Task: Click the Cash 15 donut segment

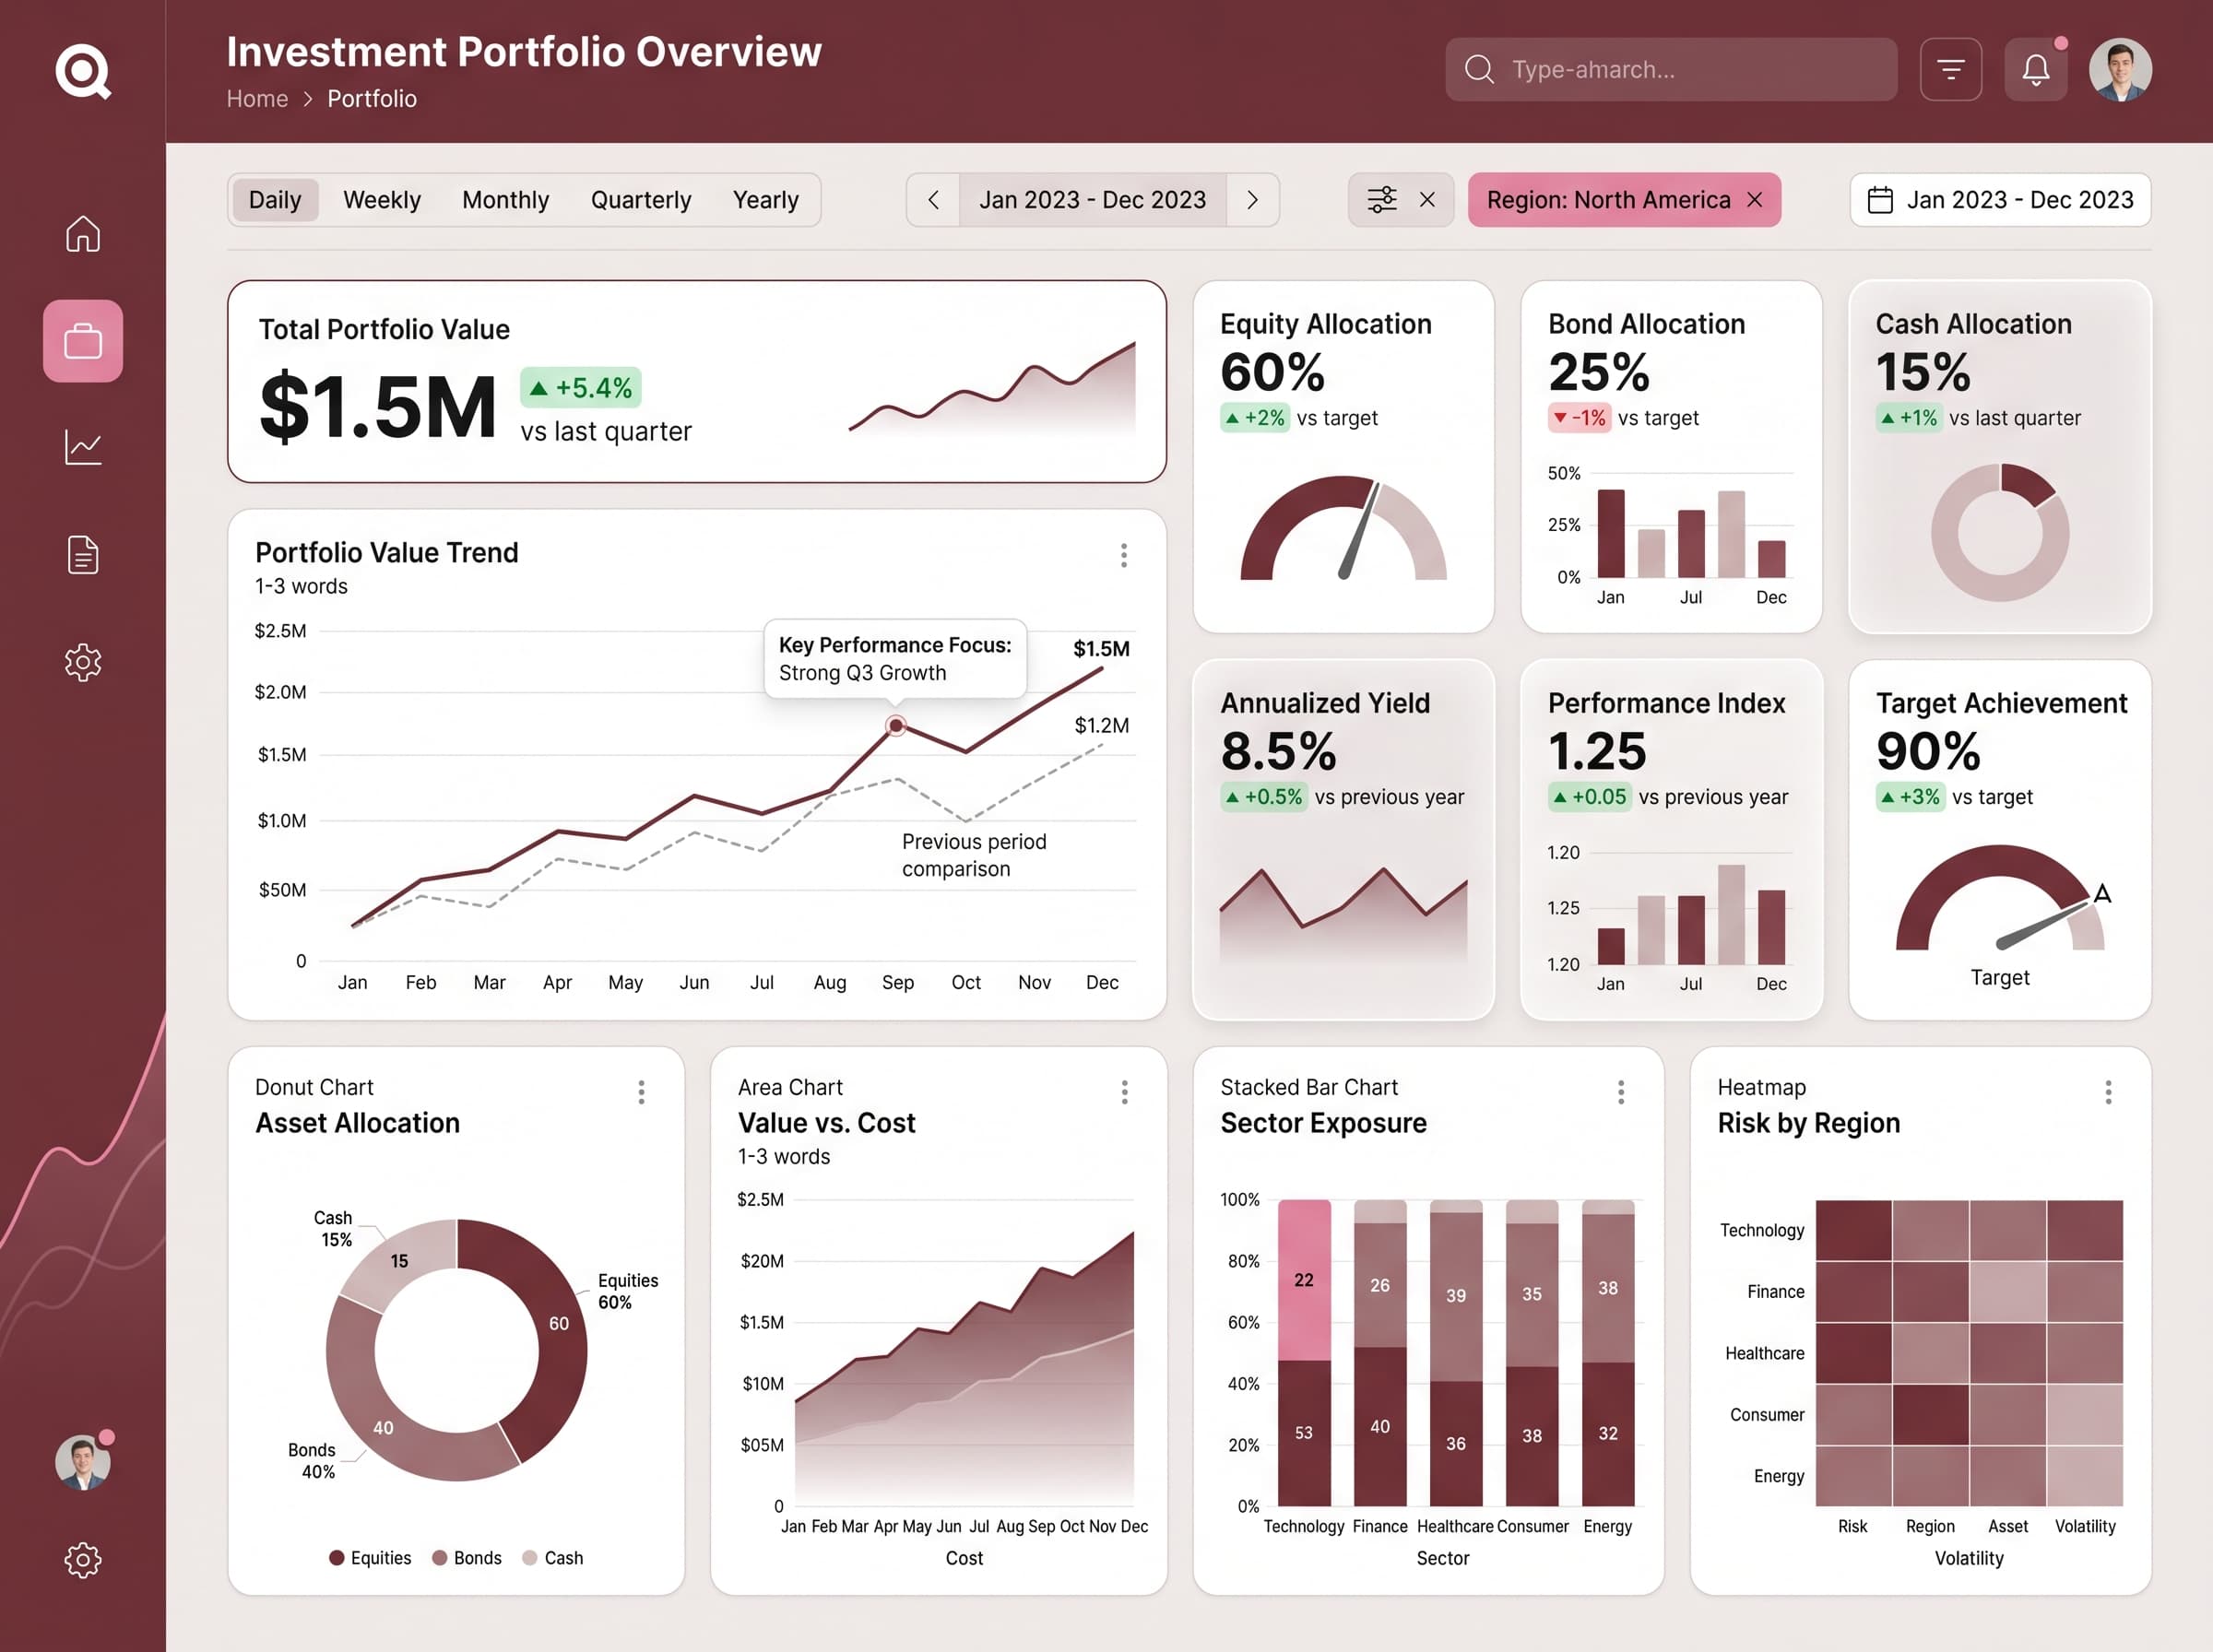Action: pyautogui.click(x=399, y=1261)
